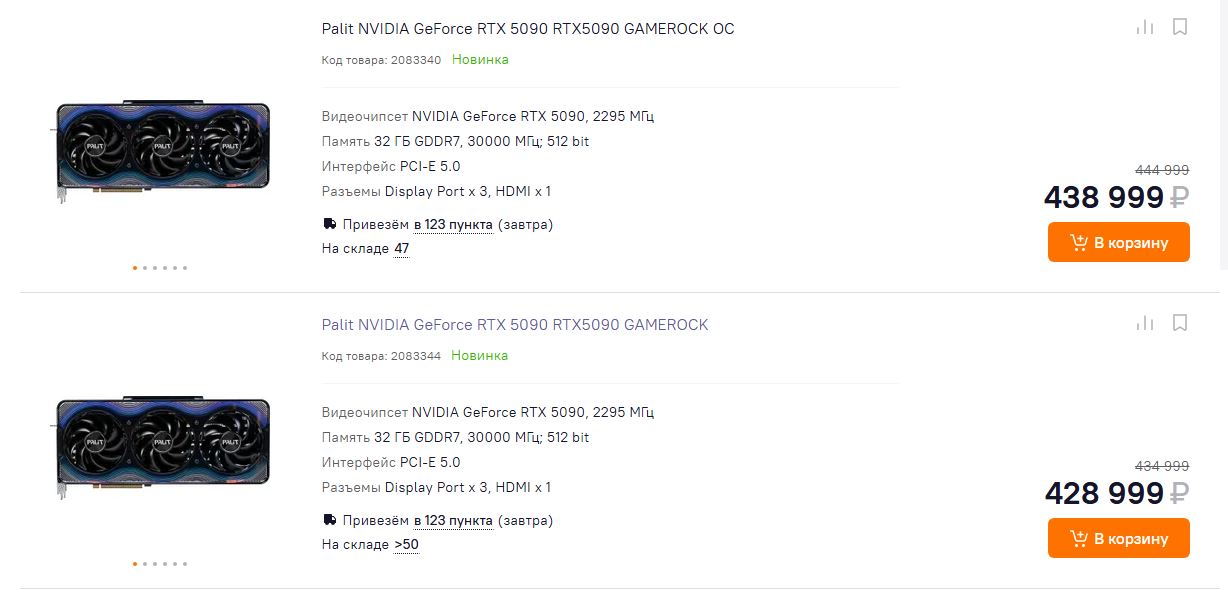Click stock count 47 link

pos(401,249)
